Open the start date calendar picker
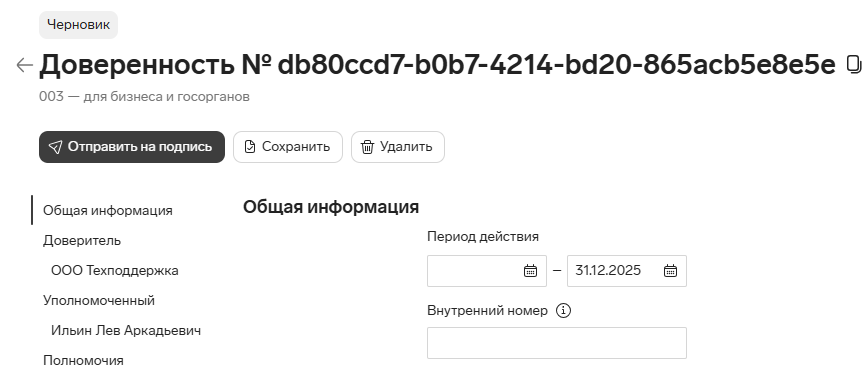Viewport: 867px width, 373px height. pos(530,271)
